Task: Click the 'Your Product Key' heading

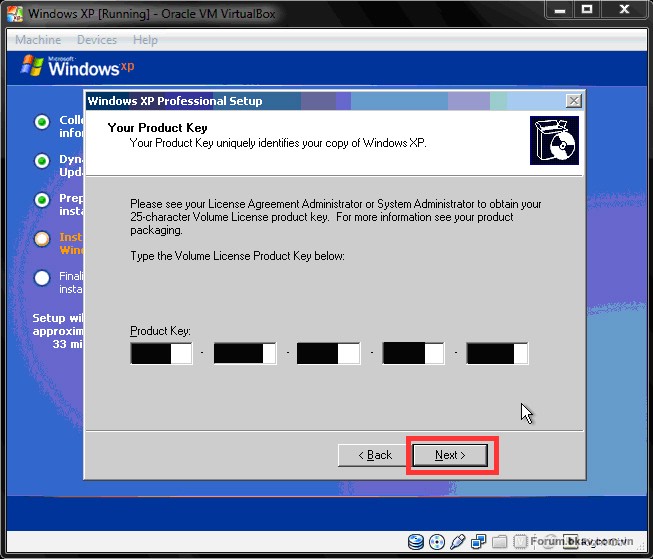Action: click(x=157, y=128)
